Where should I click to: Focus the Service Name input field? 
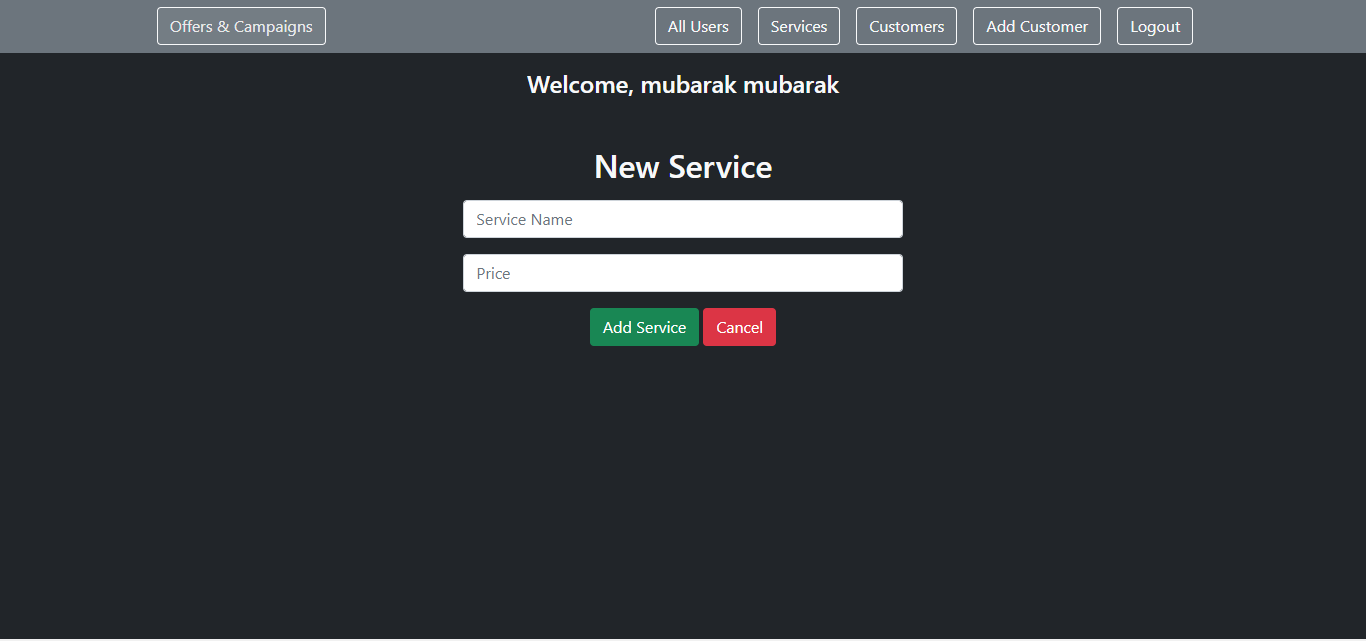[683, 219]
